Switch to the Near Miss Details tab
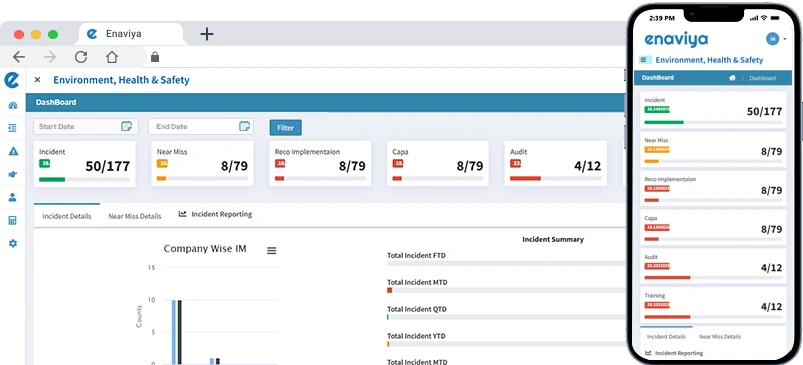 (x=135, y=216)
